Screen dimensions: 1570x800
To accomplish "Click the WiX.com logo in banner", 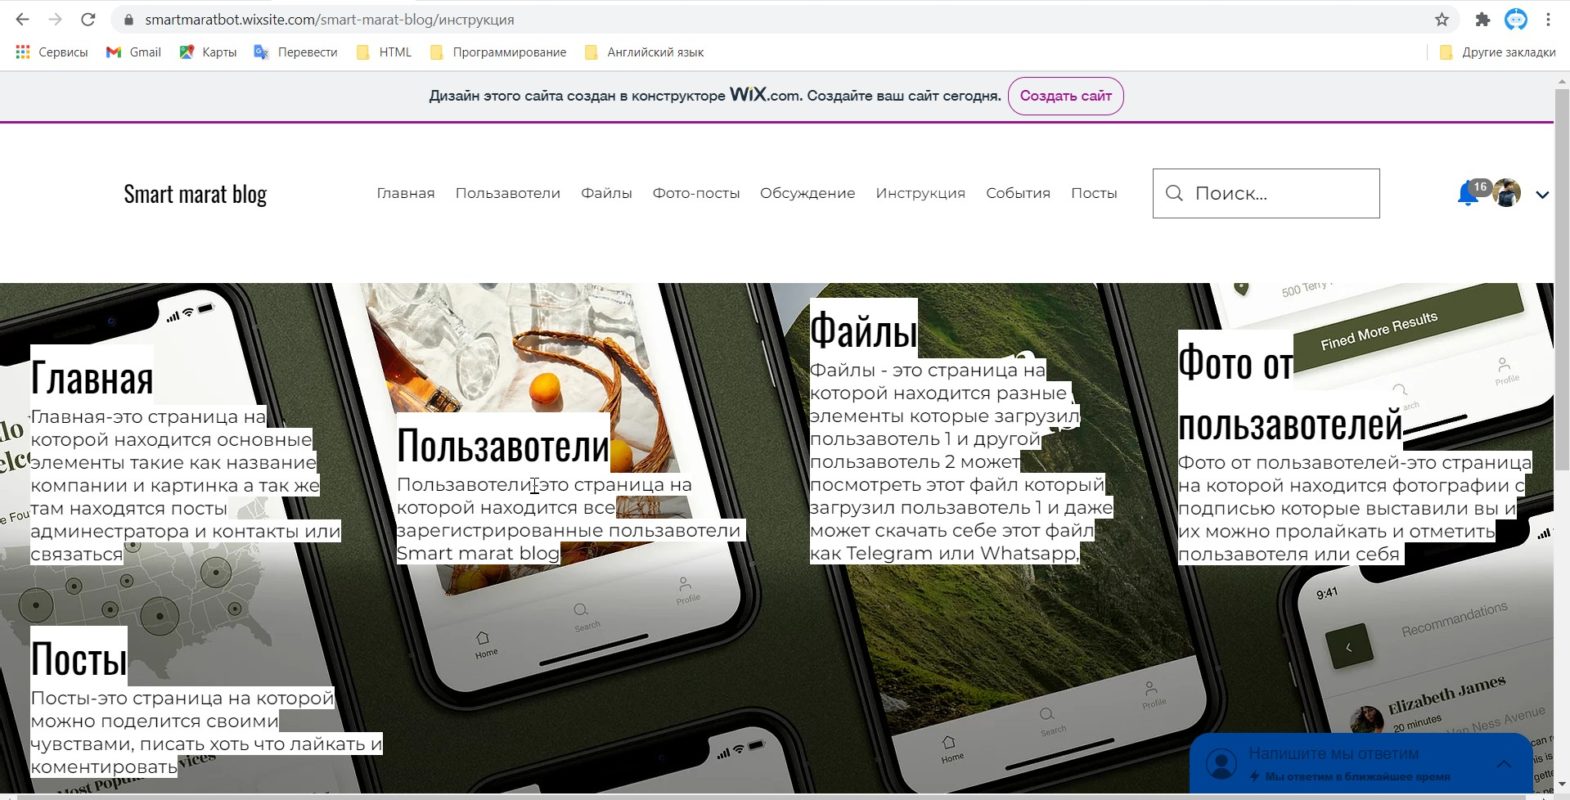I will [765, 95].
